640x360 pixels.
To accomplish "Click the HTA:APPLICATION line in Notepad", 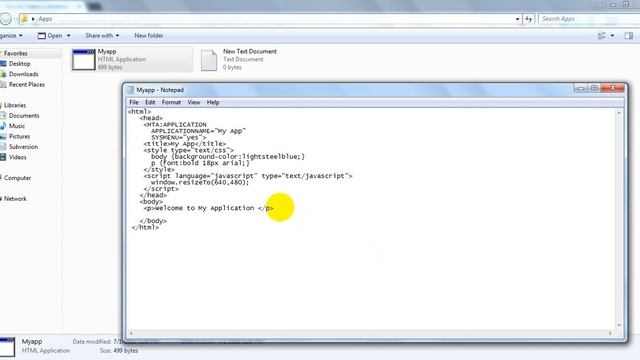I will [x=175, y=124].
